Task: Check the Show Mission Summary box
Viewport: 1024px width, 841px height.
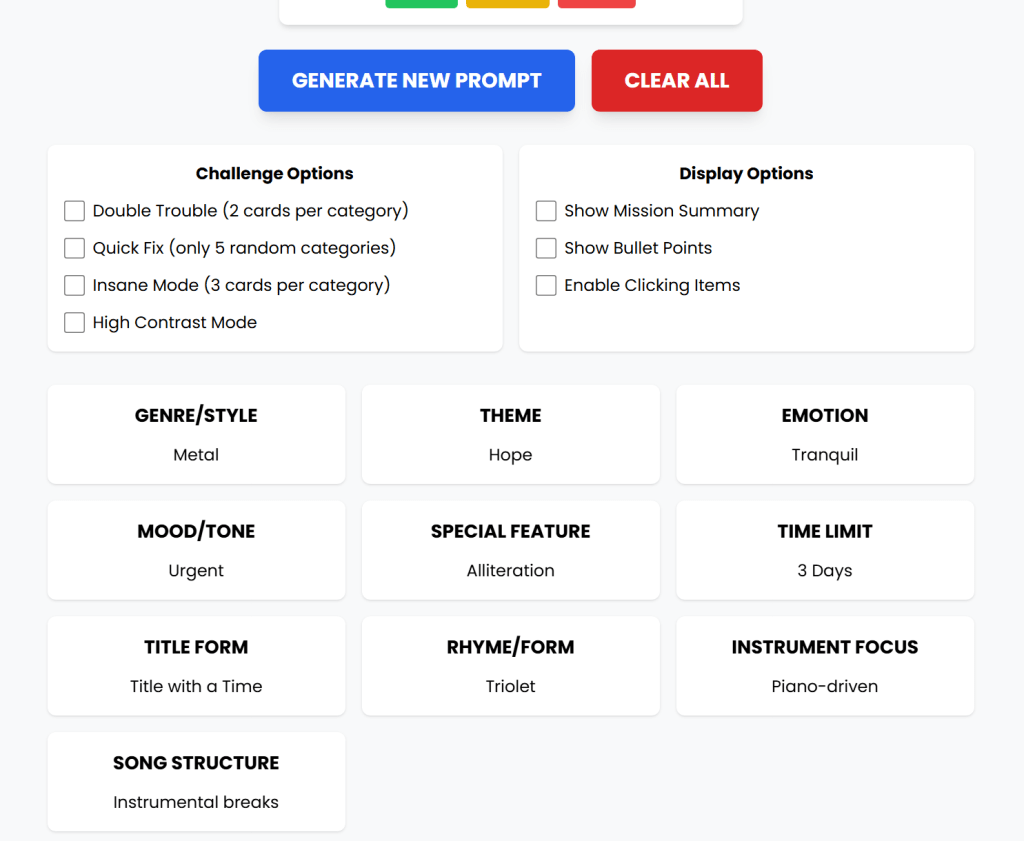Action: [x=546, y=211]
